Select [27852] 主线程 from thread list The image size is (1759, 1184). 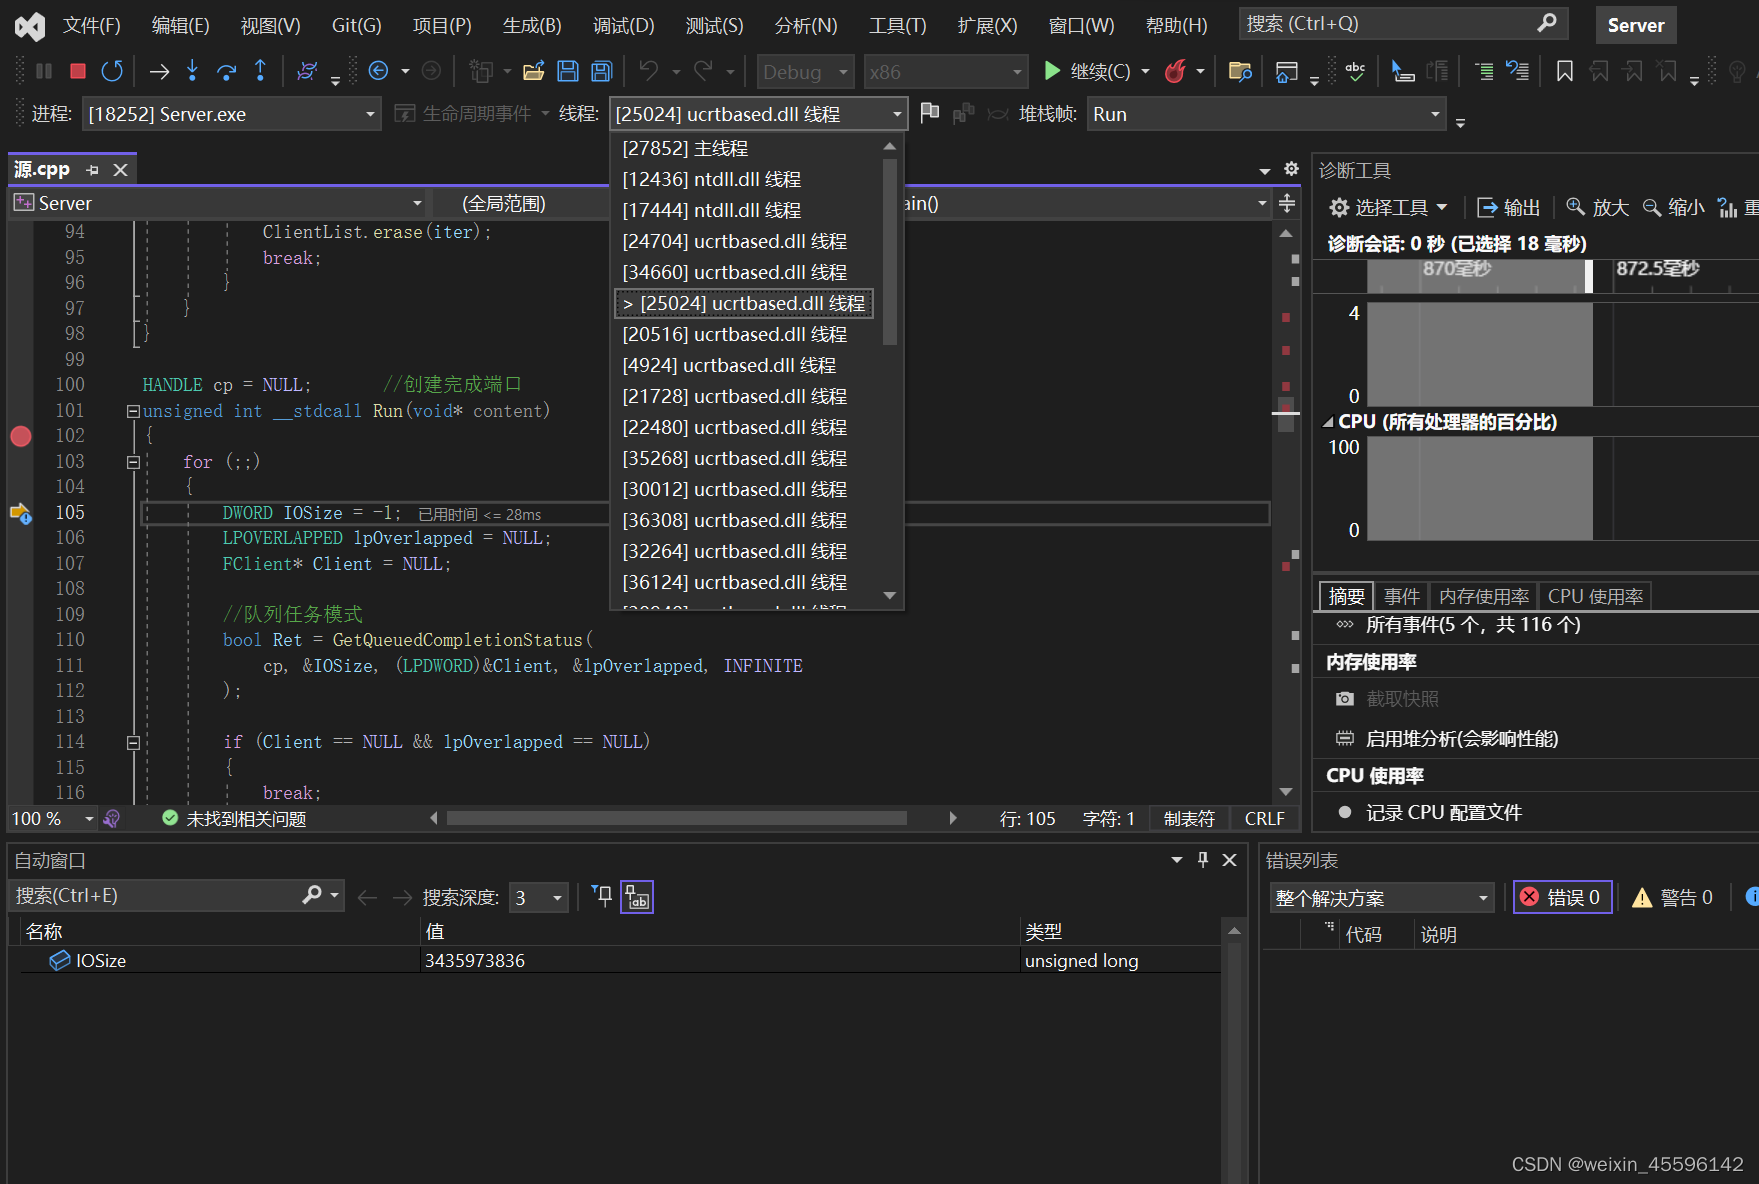click(684, 147)
